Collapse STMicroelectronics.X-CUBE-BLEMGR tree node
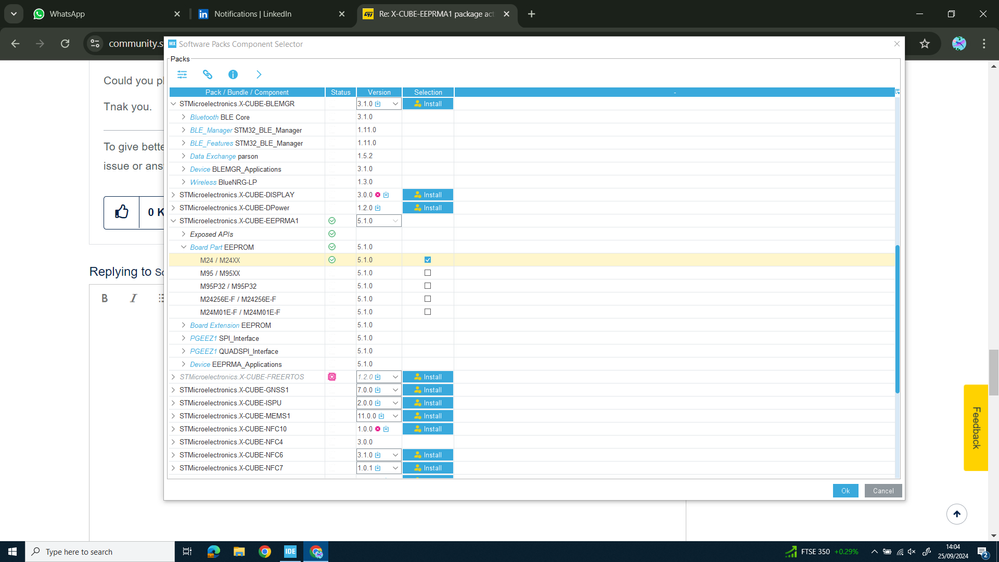The width and height of the screenshot is (999, 562). click(173, 104)
